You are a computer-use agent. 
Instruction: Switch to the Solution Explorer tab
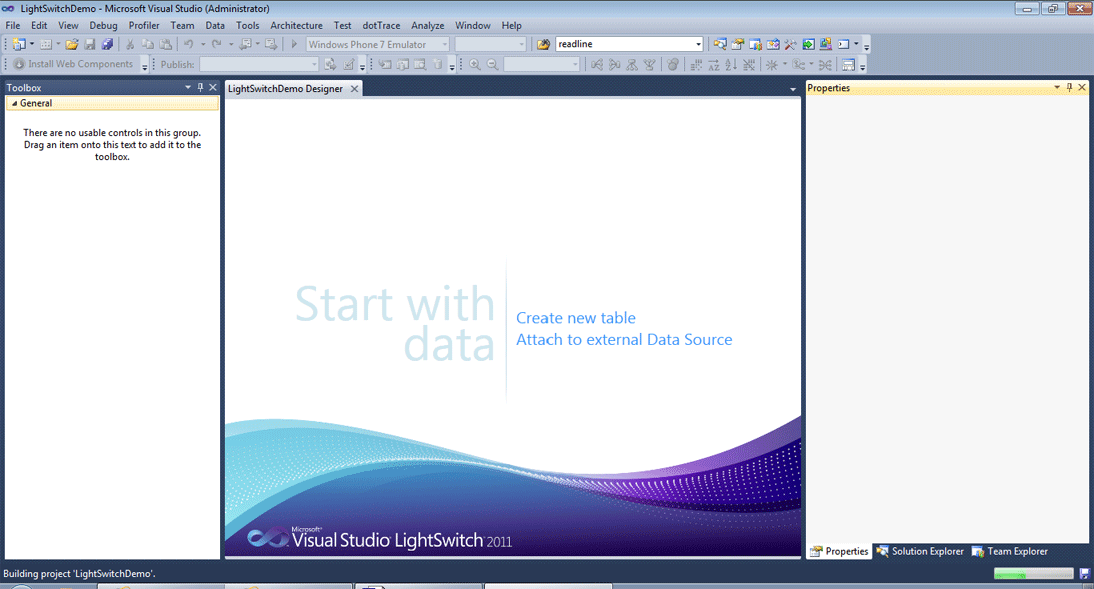pyautogui.click(x=920, y=551)
